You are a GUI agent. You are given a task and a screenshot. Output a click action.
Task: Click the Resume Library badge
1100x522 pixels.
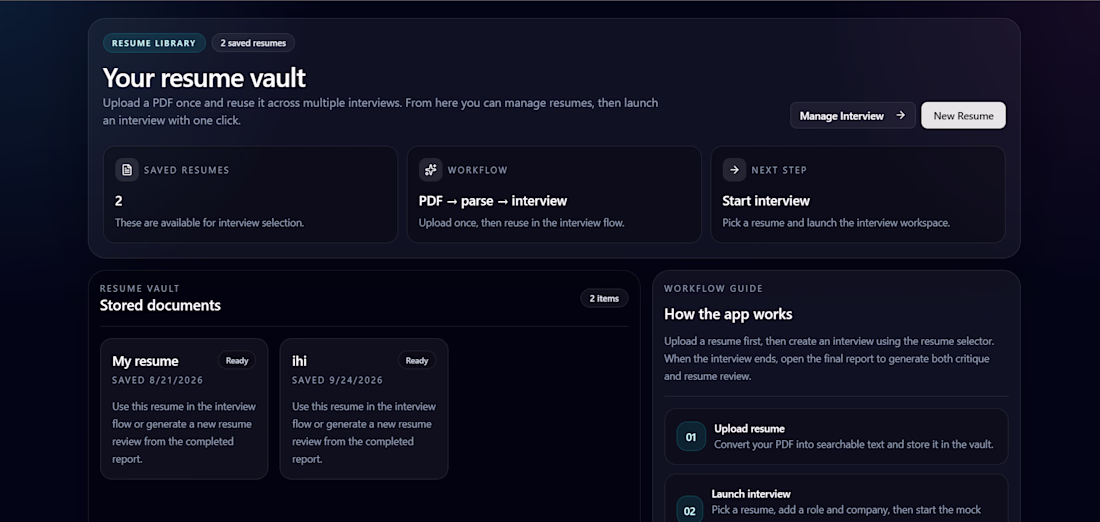point(154,43)
